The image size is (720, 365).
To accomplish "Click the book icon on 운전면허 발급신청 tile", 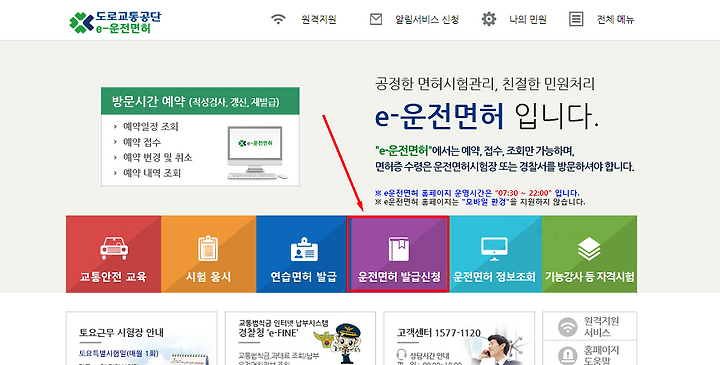I will [x=399, y=249].
